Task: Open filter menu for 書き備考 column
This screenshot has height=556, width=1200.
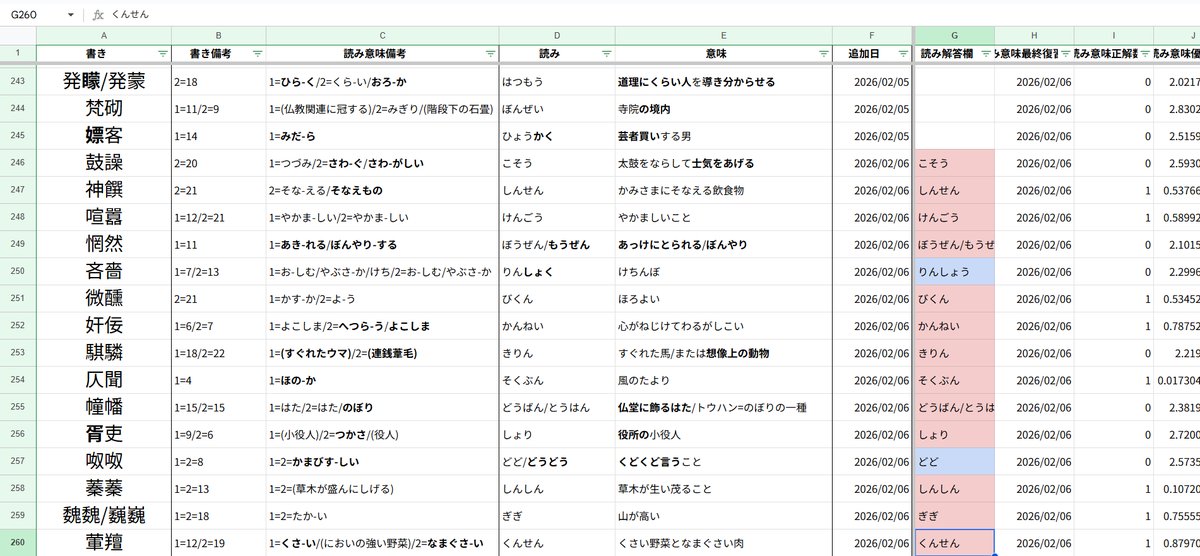Action: [258, 53]
